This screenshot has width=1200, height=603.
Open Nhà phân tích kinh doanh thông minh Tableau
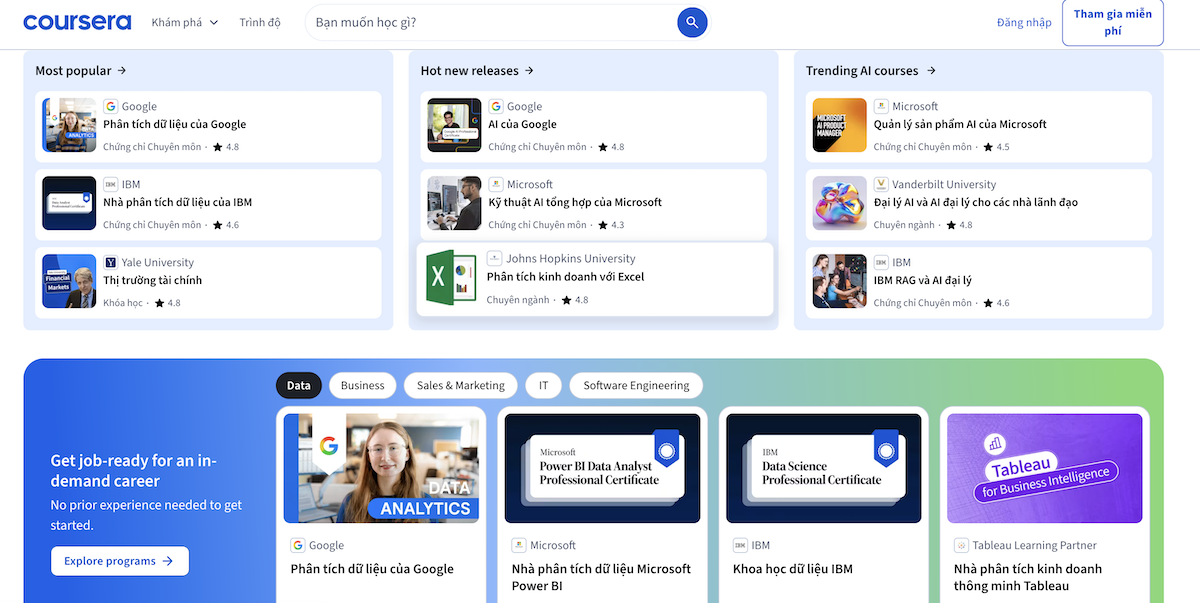[1028, 577]
